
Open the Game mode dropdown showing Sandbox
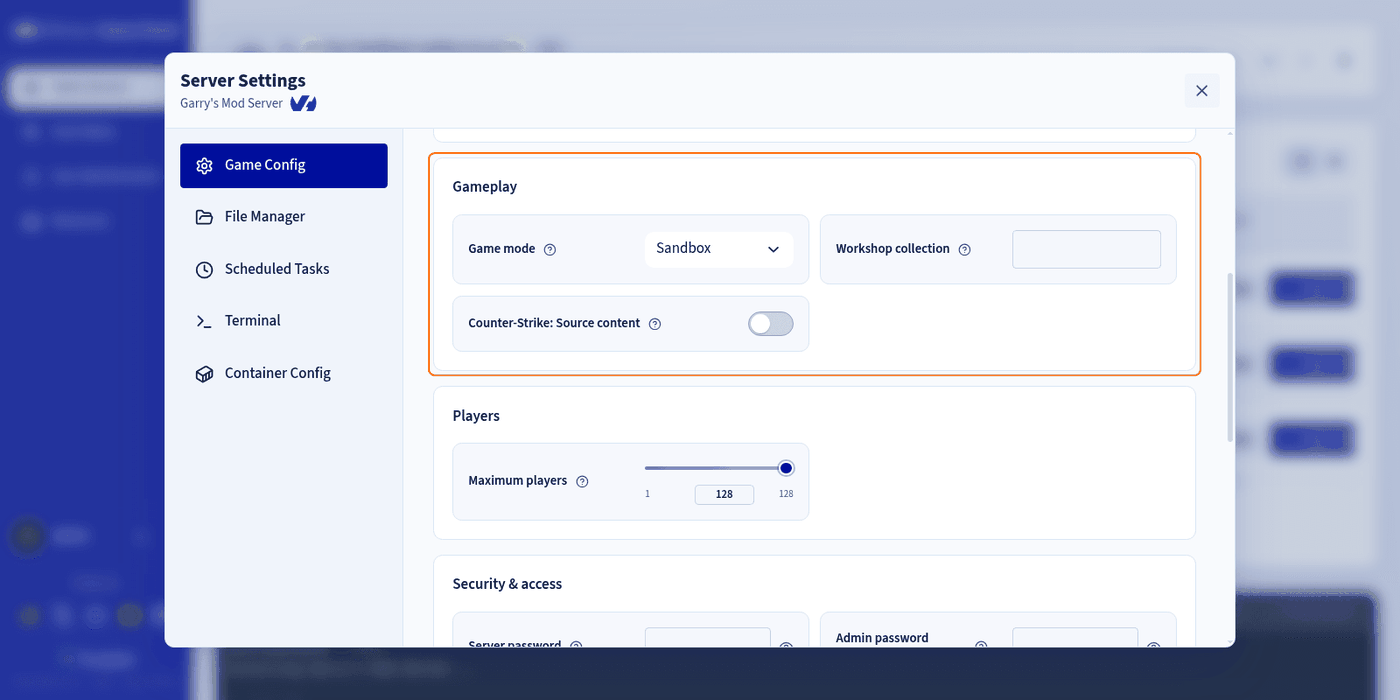pyautogui.click(x=719, y=249)
